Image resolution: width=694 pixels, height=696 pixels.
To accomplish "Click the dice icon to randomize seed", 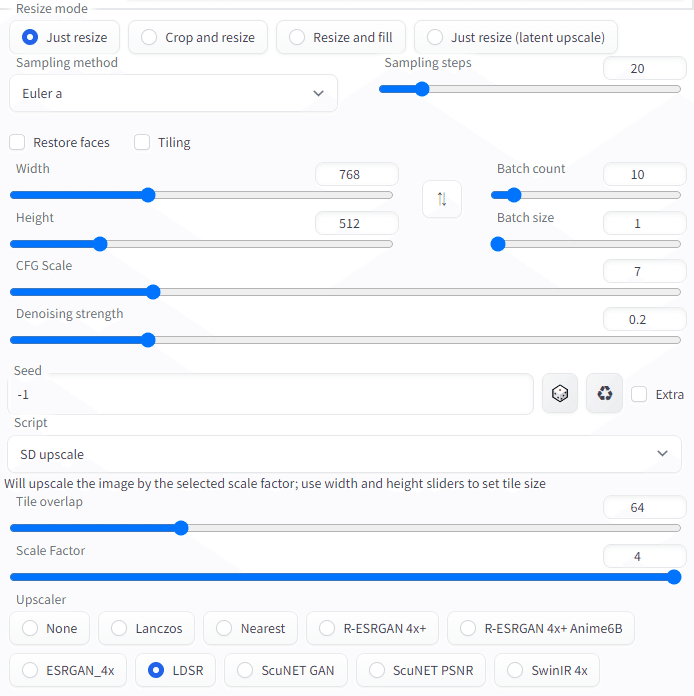I will tap(560, 394).
